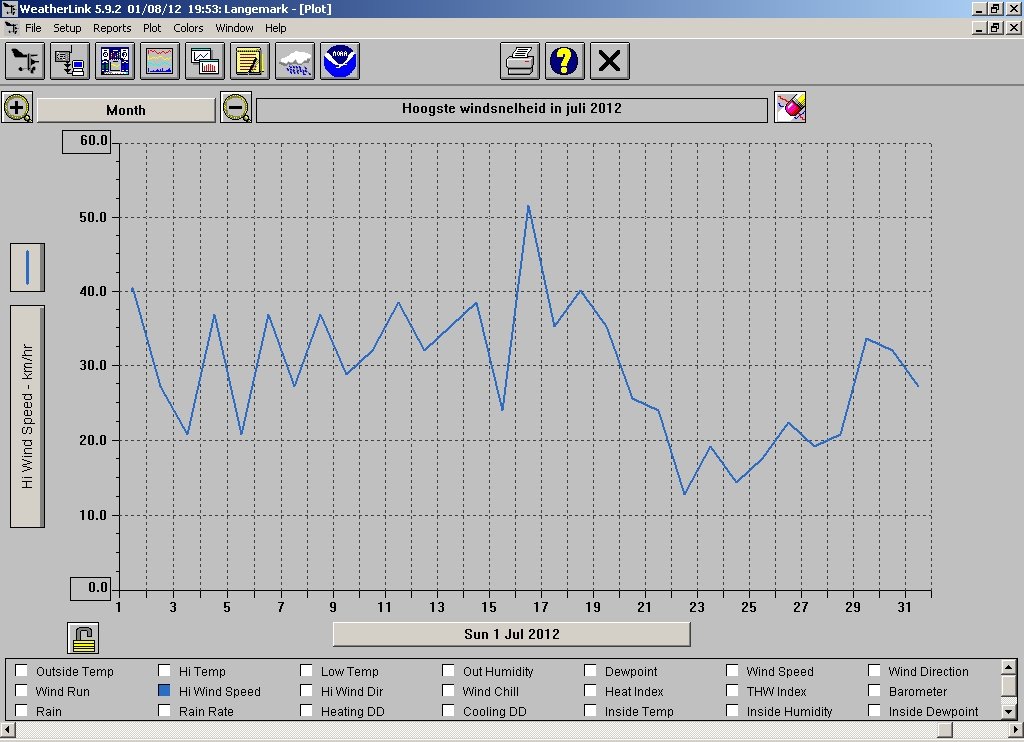Enable the Hi Temp checkbox
The height and width of the screenshot is (742, 1024).
[x=164, y=671]
